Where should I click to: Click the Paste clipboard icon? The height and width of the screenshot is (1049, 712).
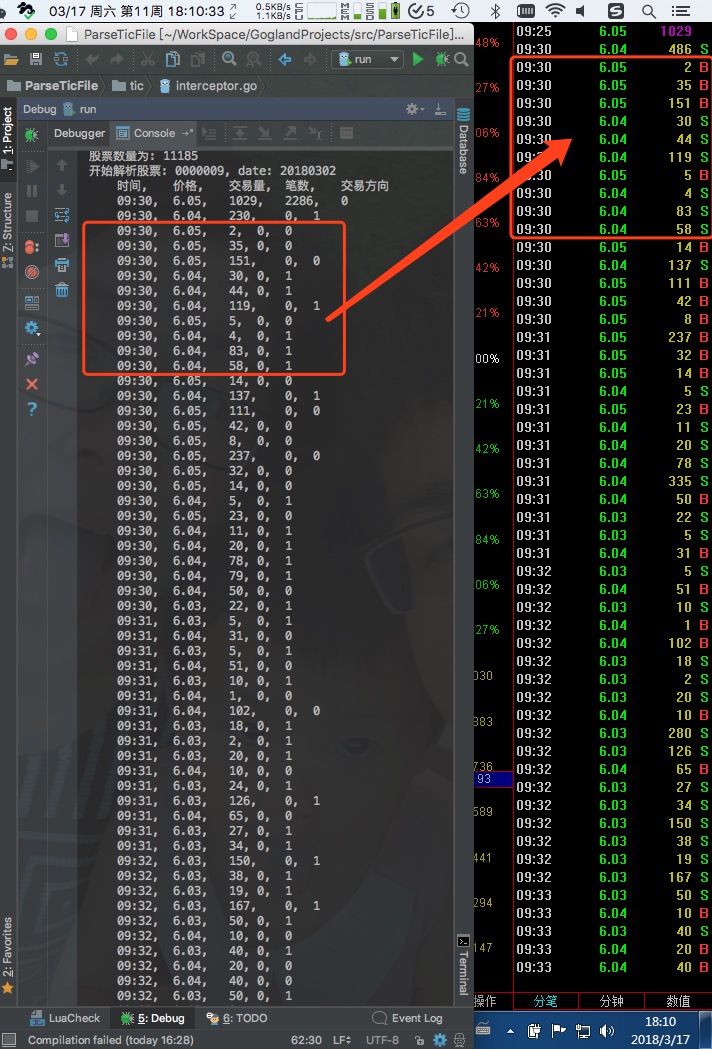pos(198,60)
